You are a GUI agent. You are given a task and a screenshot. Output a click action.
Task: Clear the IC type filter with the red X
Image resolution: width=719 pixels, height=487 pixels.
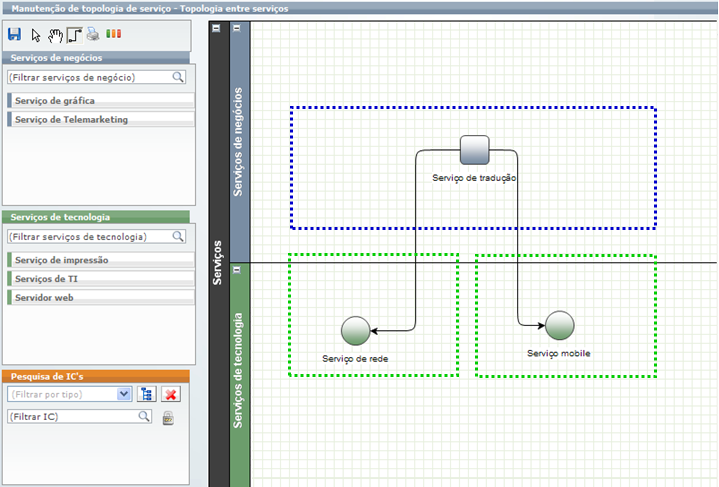[x=171, y=394]
